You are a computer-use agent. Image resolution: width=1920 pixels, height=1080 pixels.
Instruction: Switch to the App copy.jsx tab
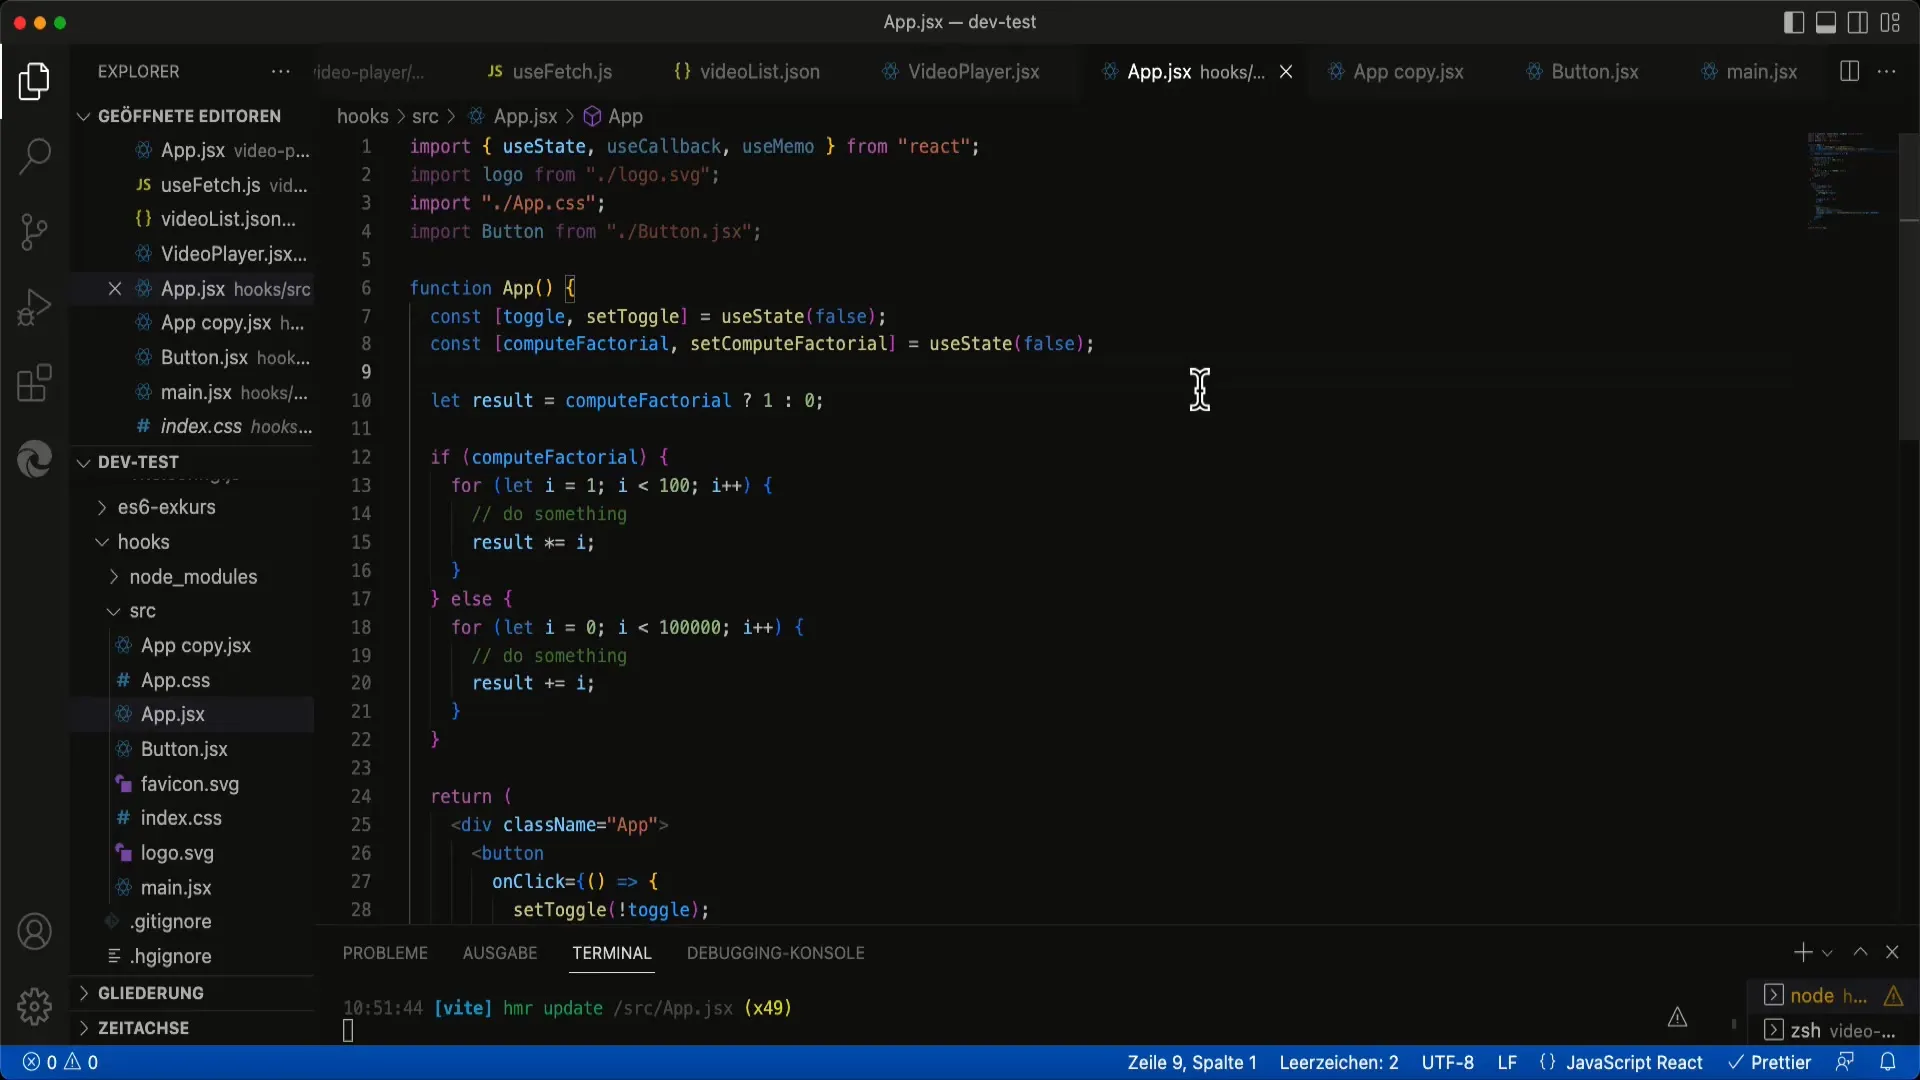pos(1396,72)
